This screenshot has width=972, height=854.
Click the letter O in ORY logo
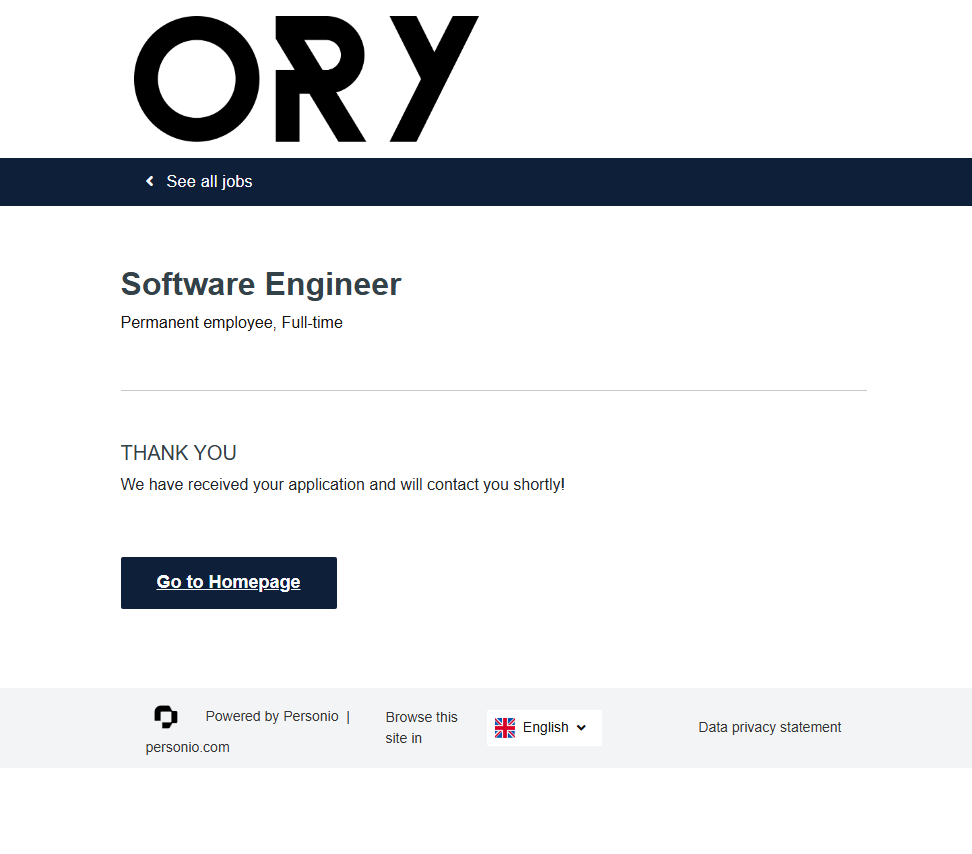coord(197,78)
